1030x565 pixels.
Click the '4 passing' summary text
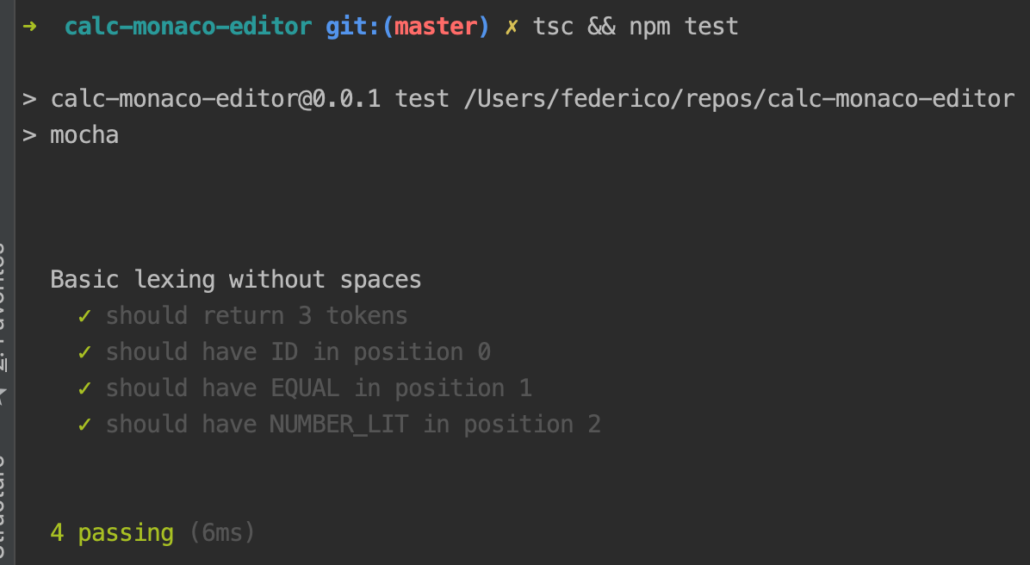(x=112, y=533)
